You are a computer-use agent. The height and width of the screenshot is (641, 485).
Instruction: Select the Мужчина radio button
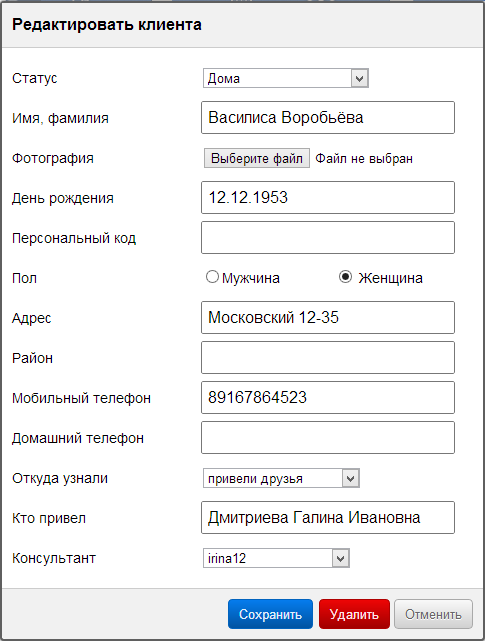(212, 277)
